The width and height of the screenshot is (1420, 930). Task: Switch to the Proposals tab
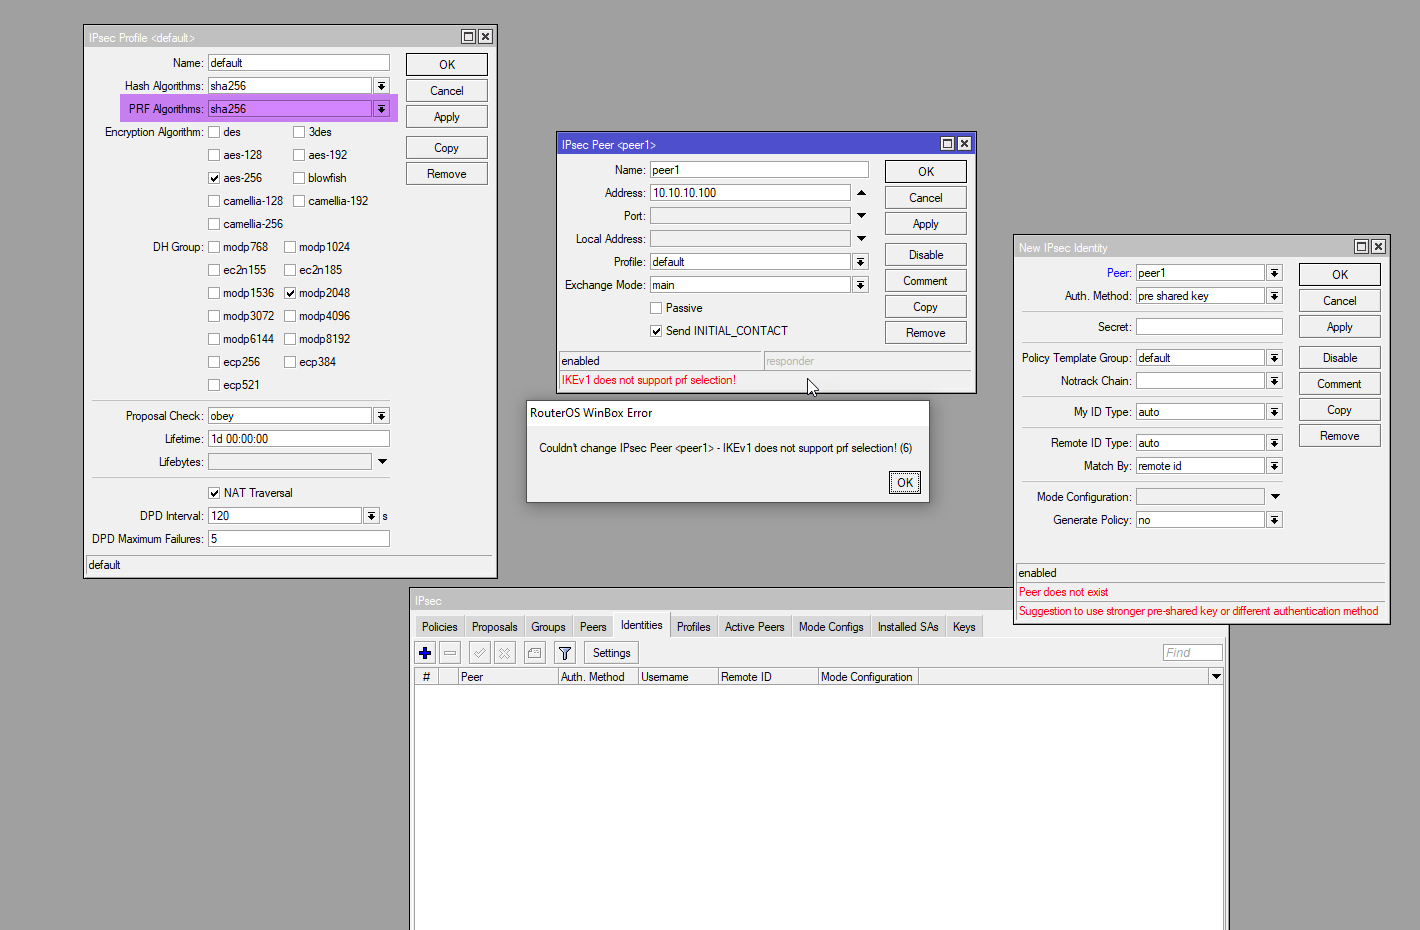495,627
